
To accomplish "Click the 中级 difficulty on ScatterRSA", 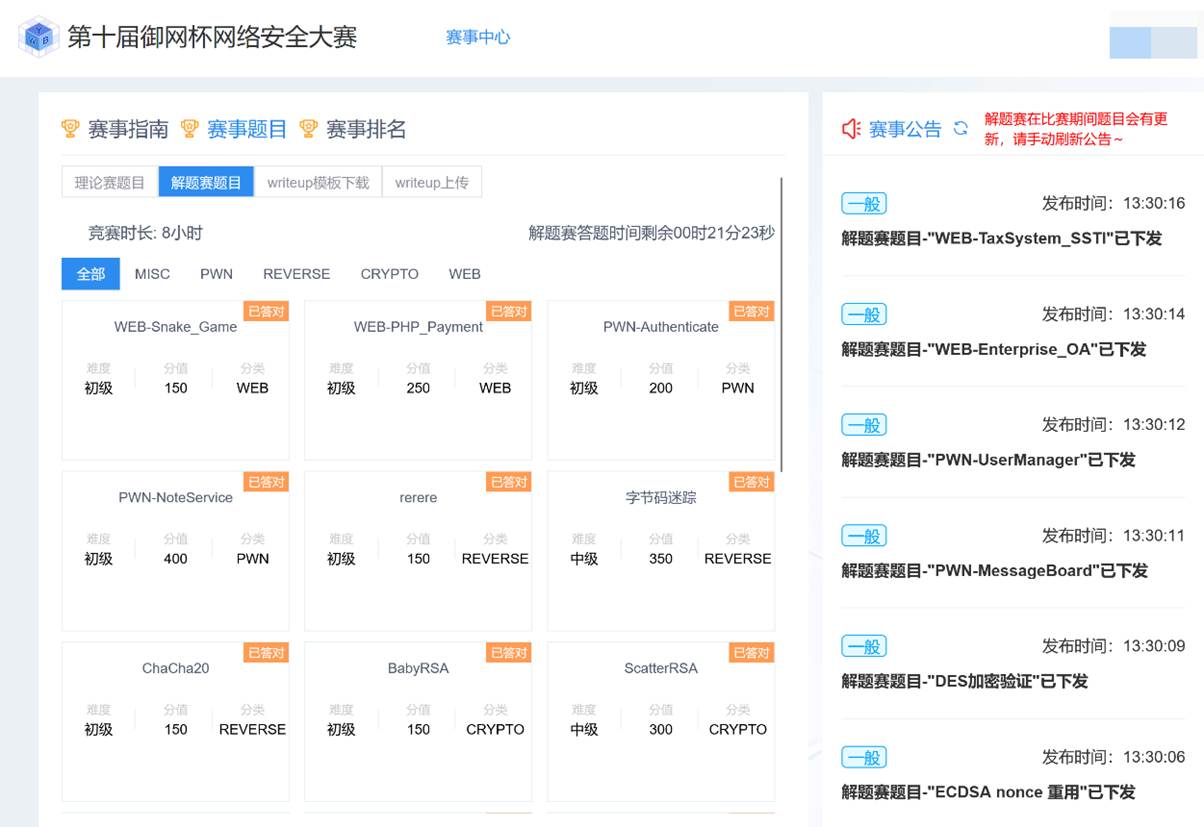I will coord(584,730).
